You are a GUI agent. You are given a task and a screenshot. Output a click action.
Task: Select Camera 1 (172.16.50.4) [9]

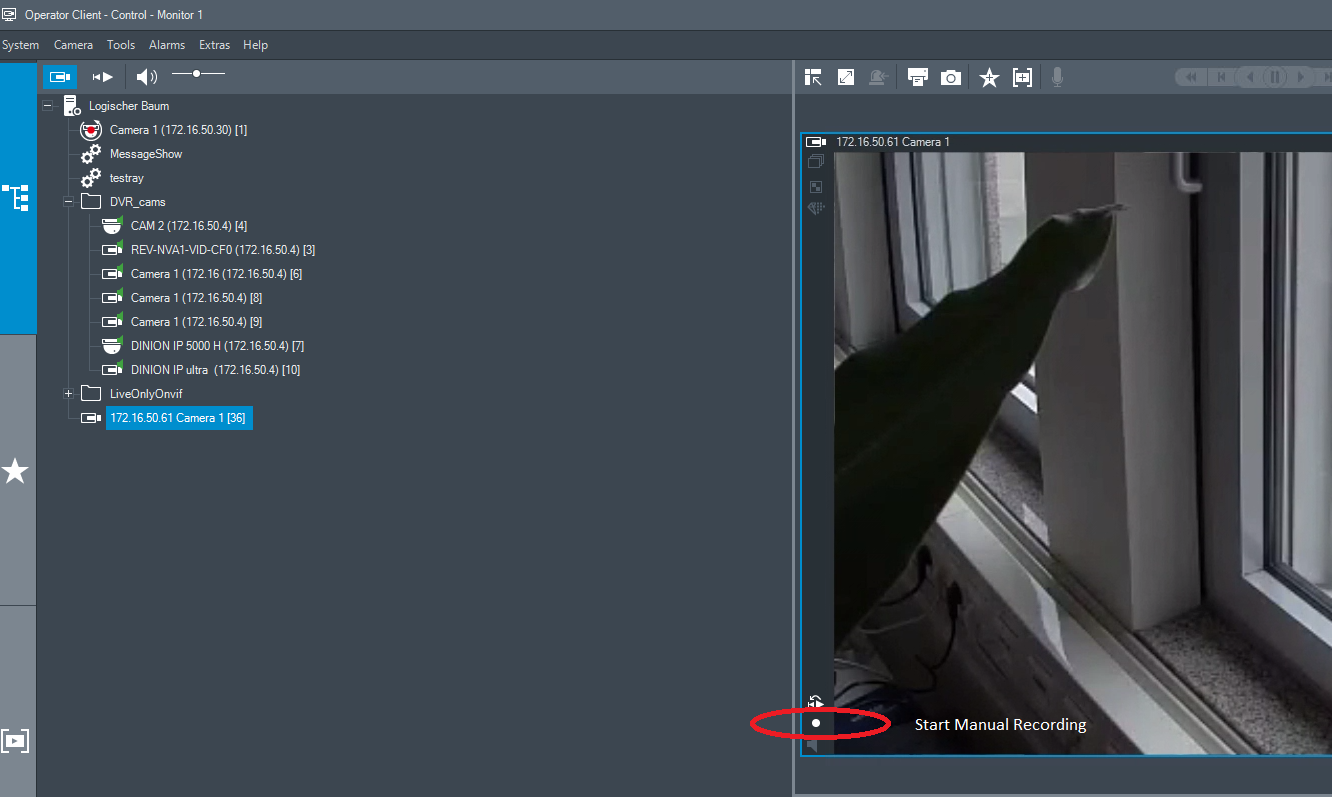[x=196, y=322]
